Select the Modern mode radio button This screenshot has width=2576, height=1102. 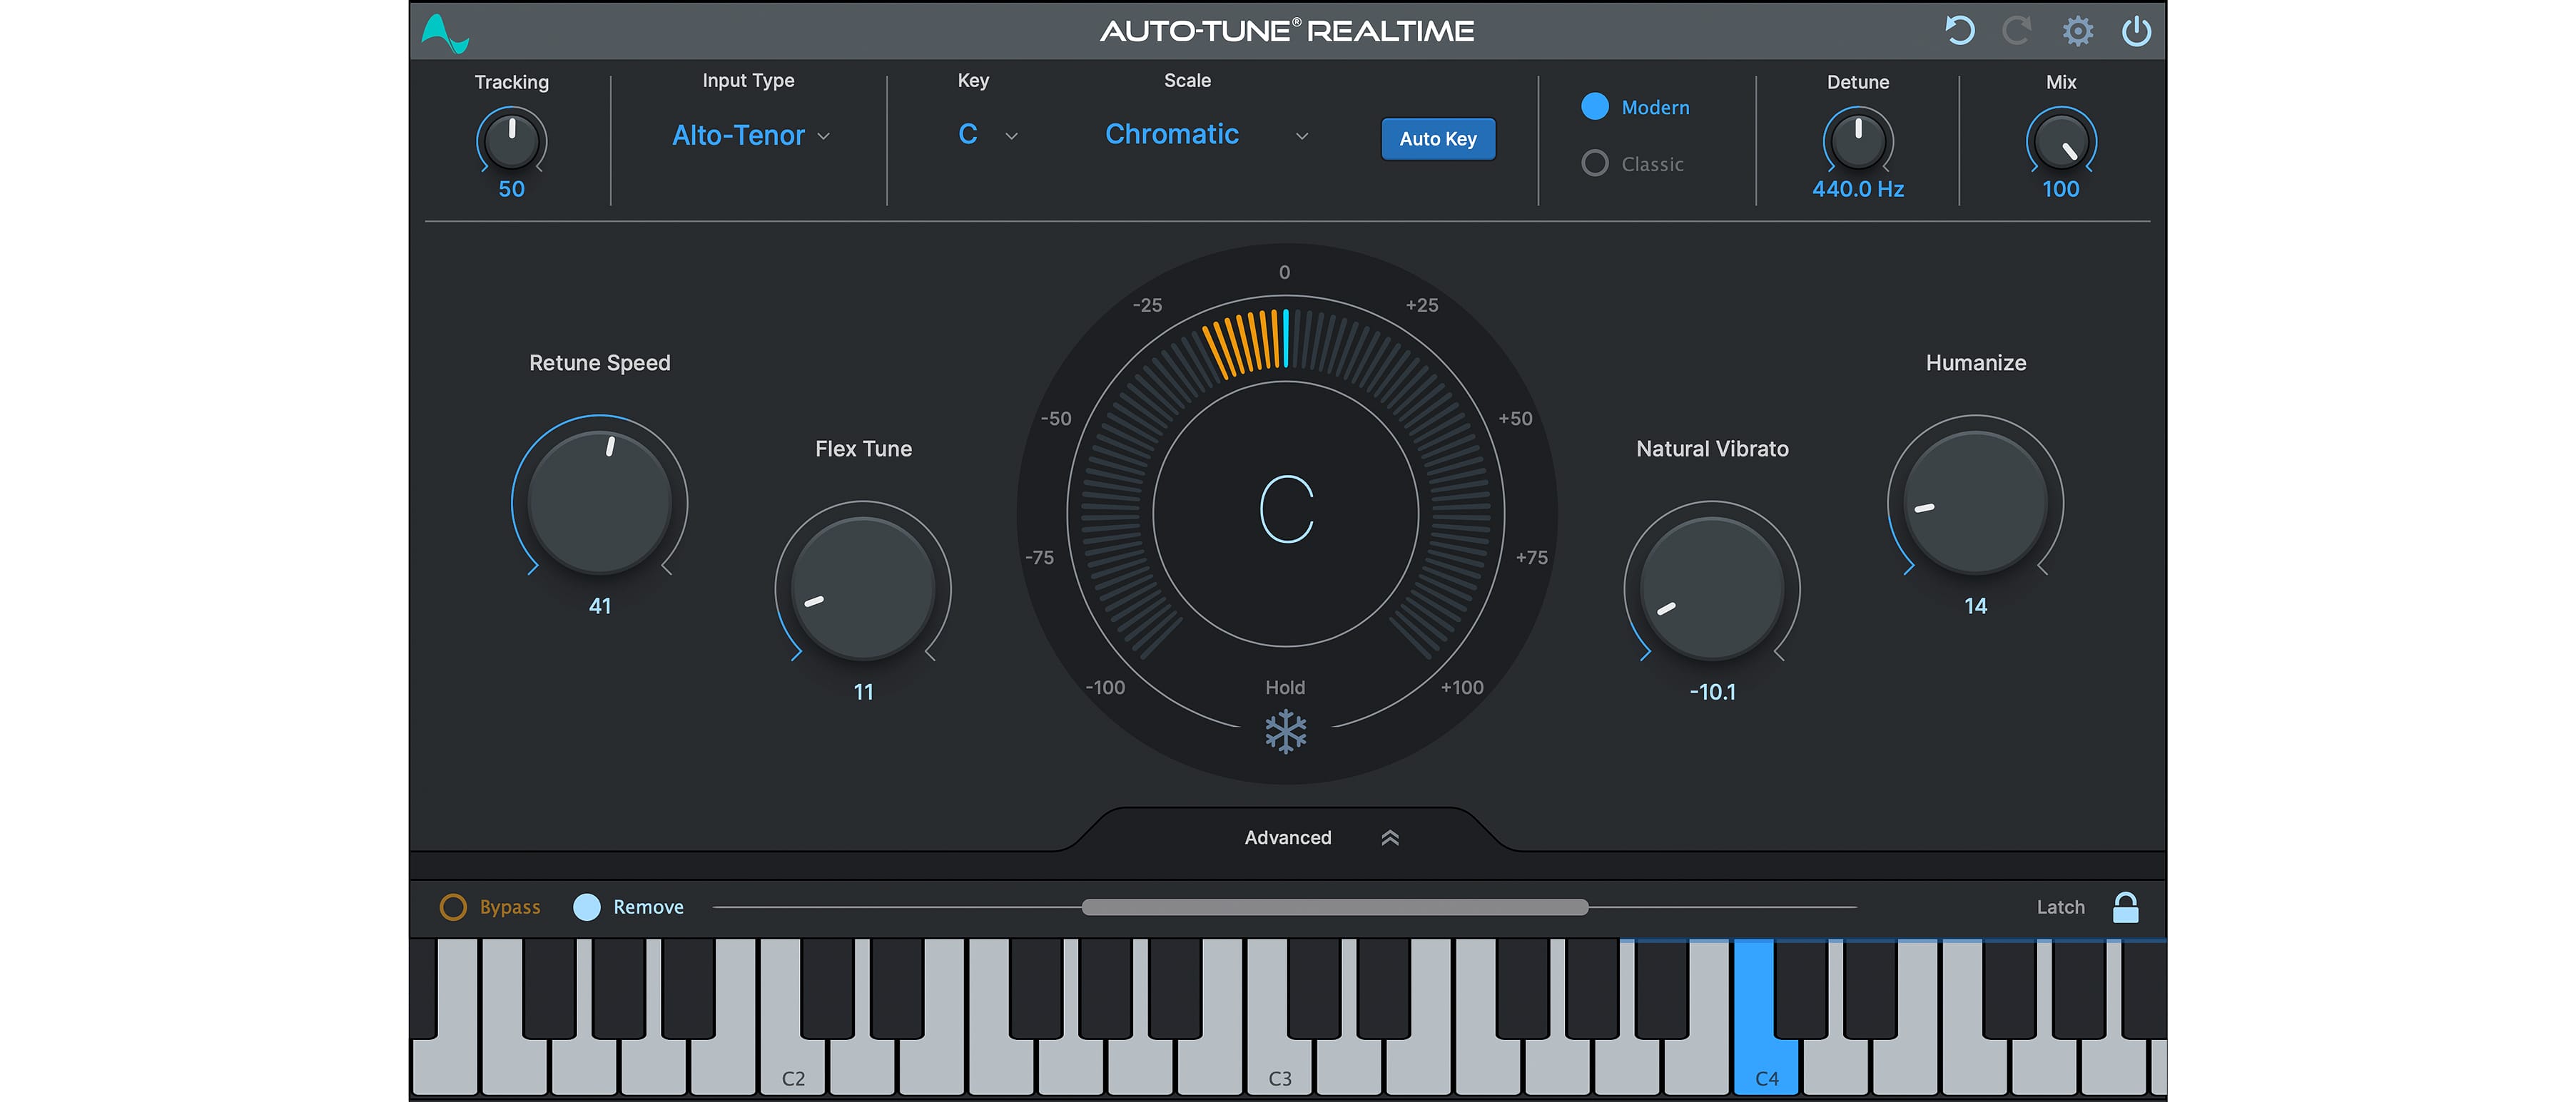(1595, 107)
